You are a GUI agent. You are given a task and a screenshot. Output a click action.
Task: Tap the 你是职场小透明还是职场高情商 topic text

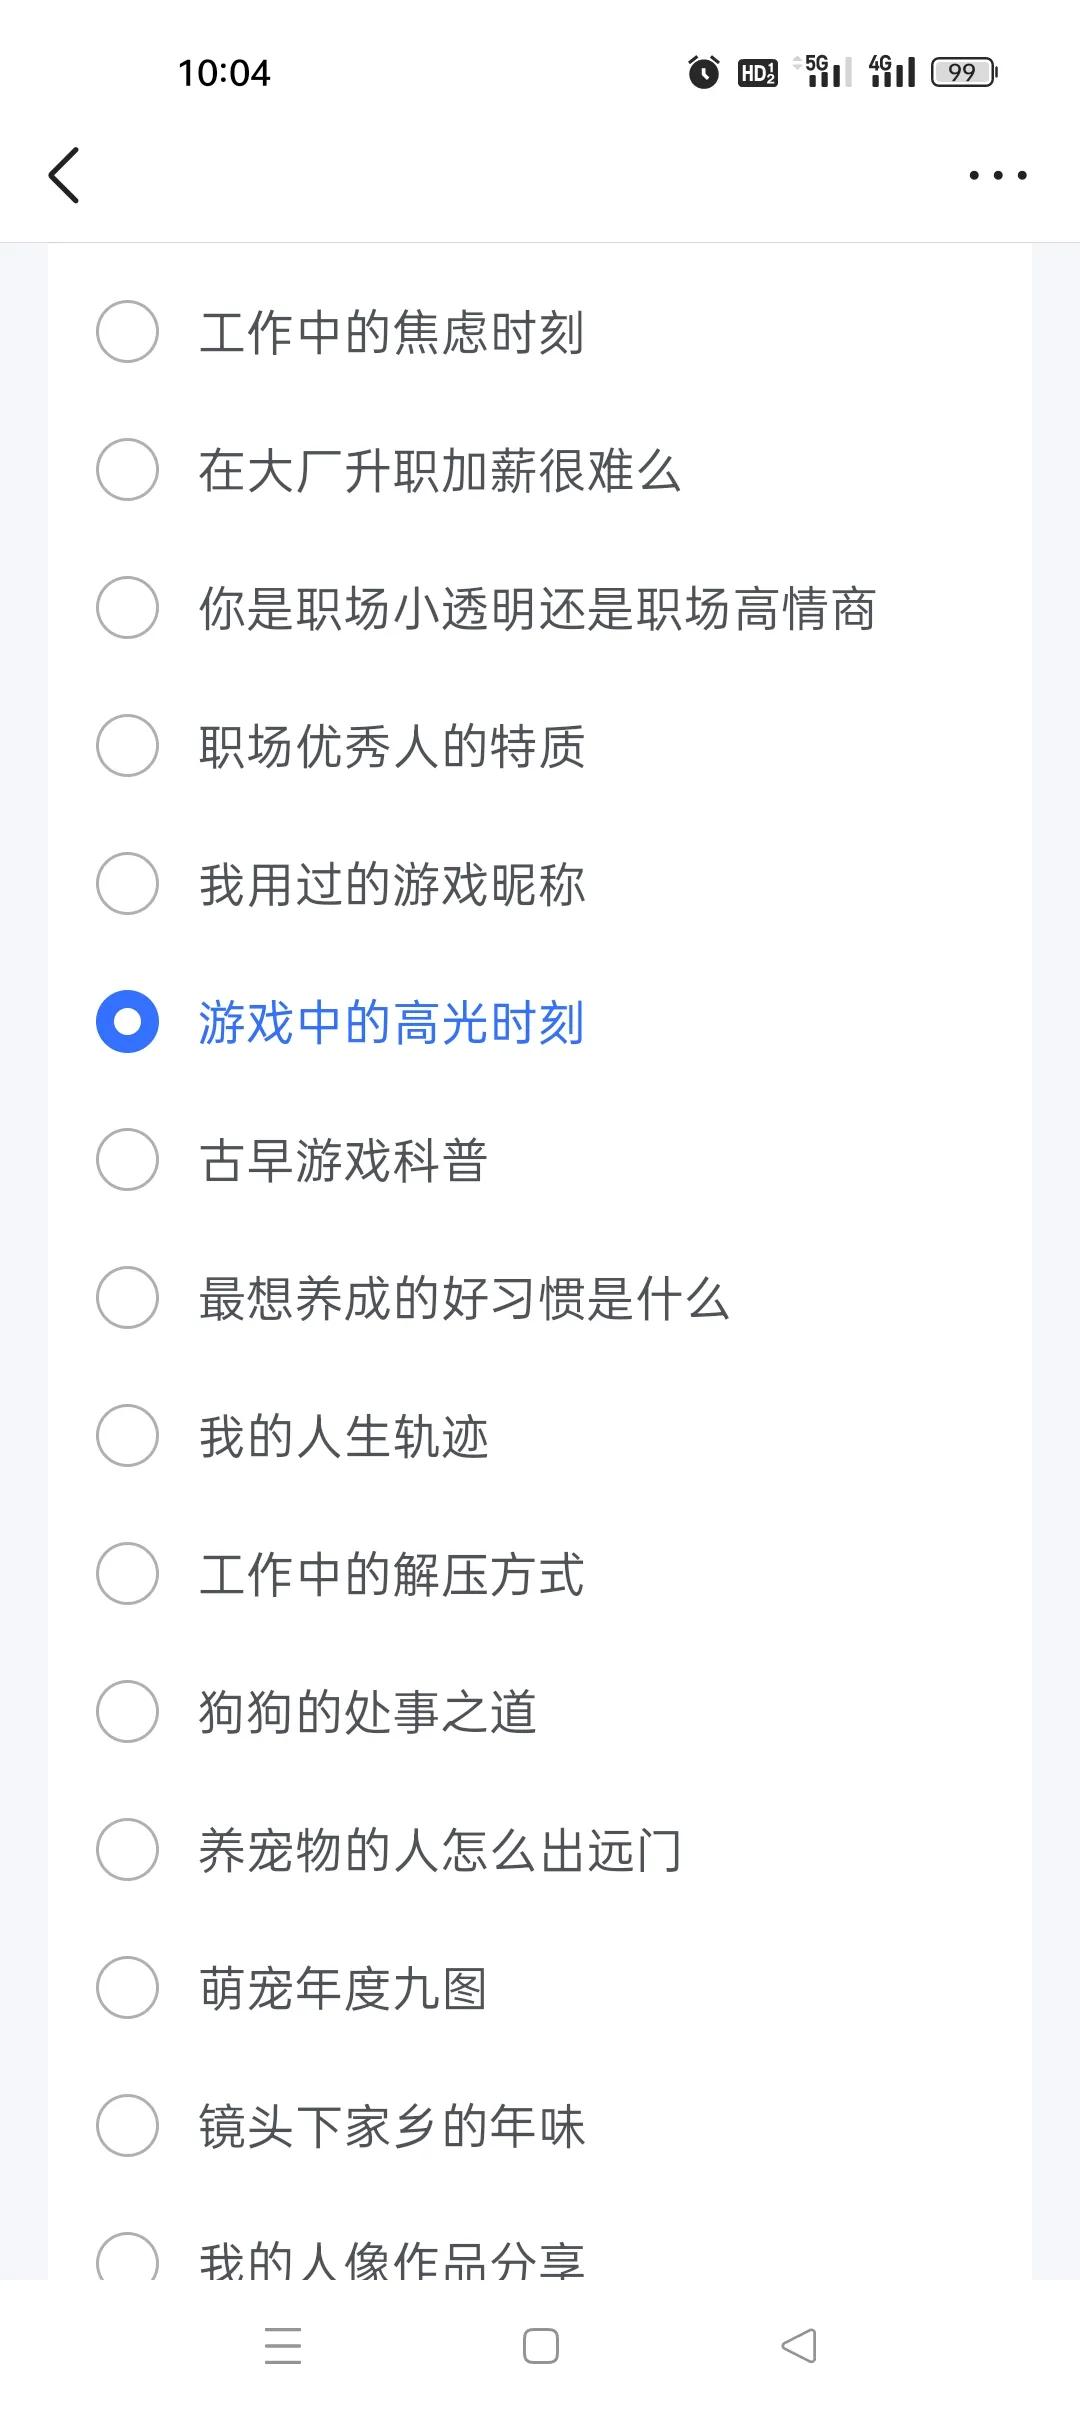click(537, 608)
